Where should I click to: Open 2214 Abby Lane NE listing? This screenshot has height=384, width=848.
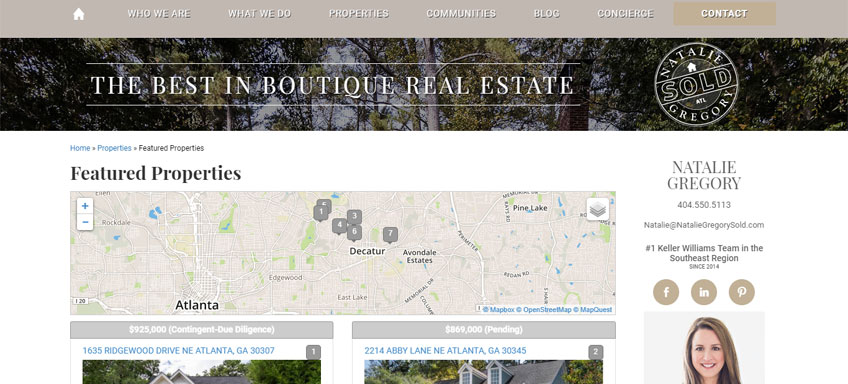[445, 351]
